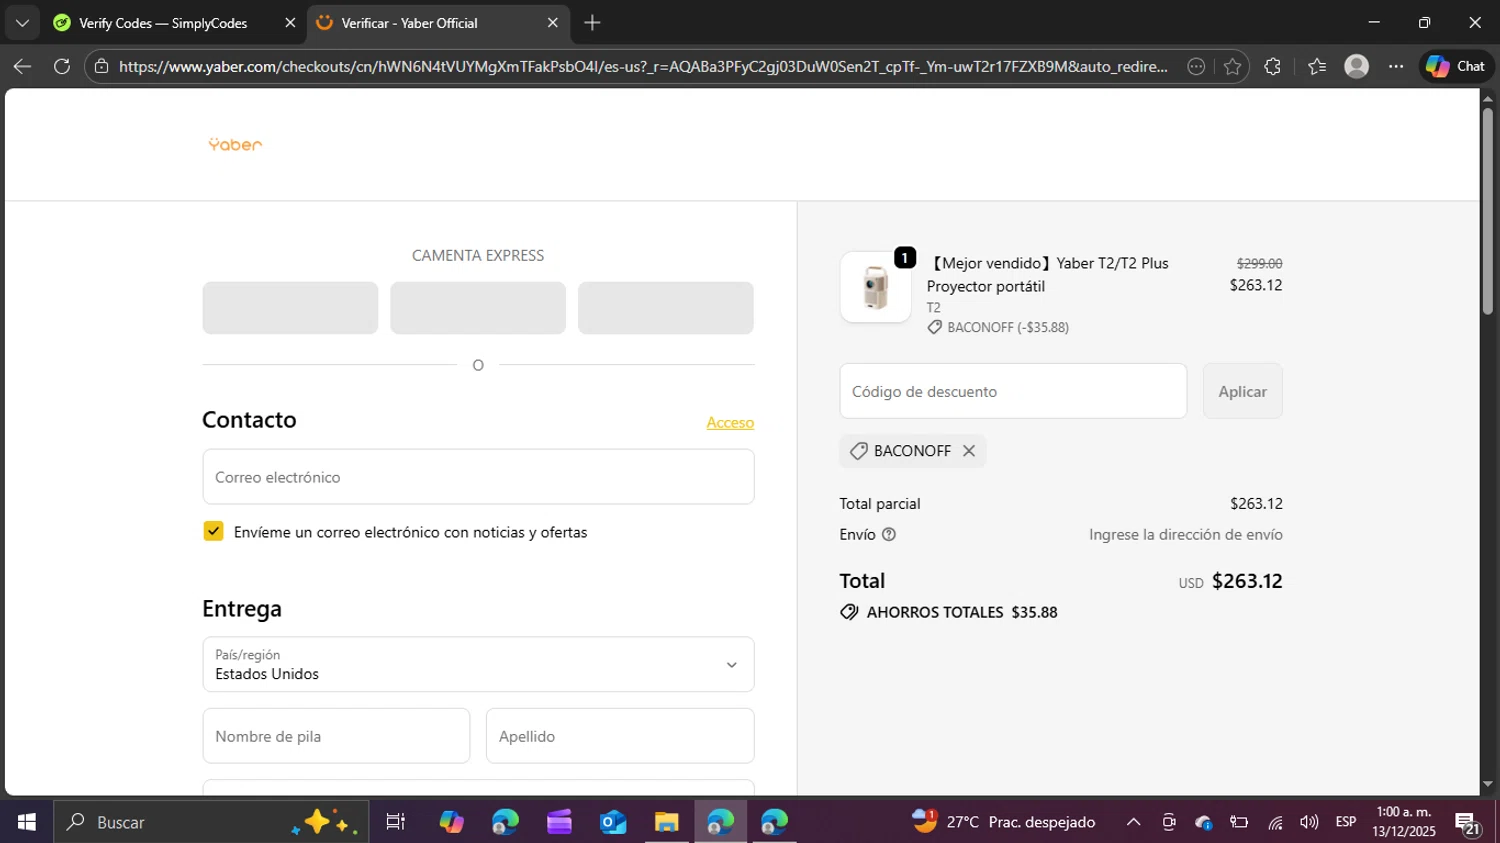1500x843 pixels.
Task: Click shipping info help icon next to Envío
Action: 889,535
